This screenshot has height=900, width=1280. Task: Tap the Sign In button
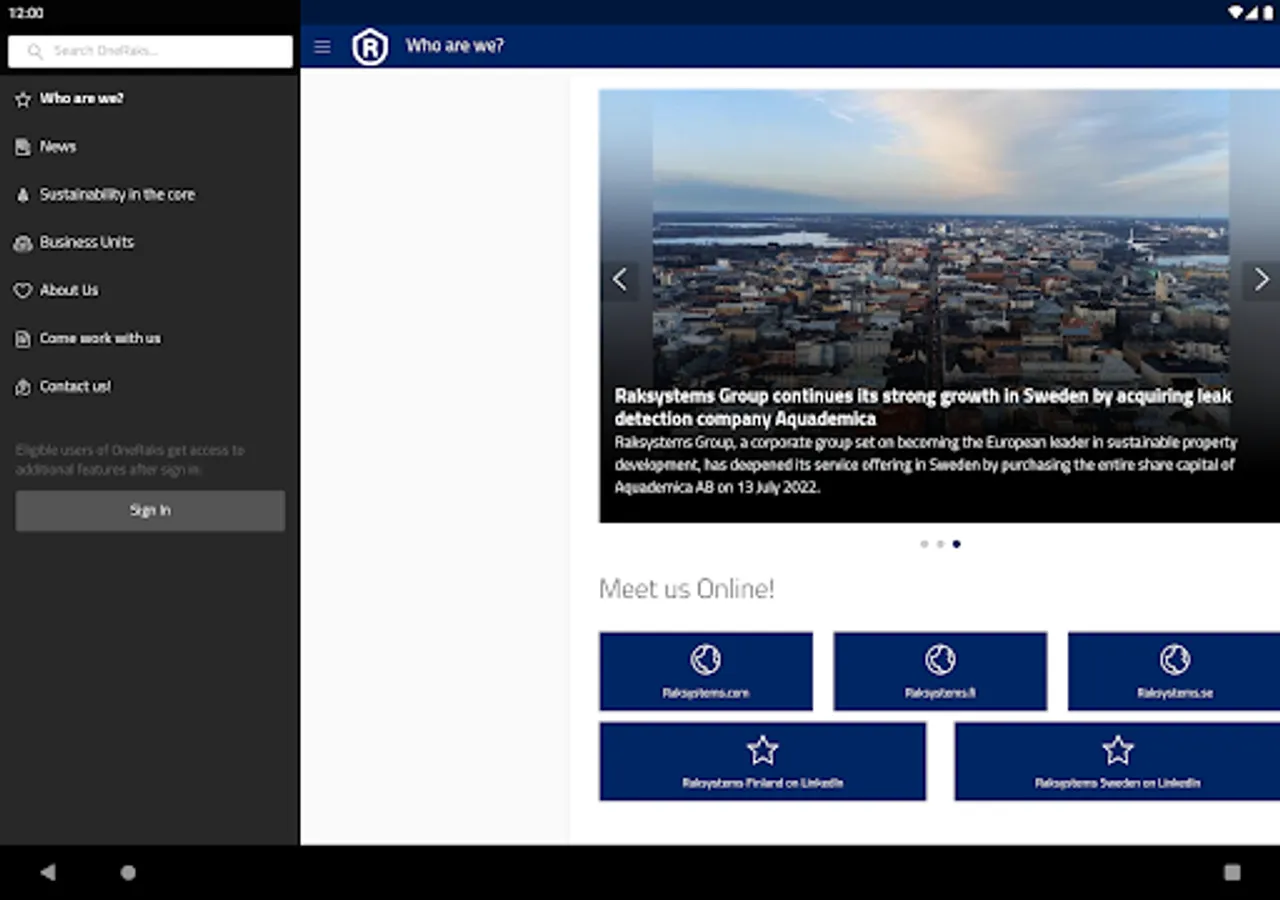(150, 510)
